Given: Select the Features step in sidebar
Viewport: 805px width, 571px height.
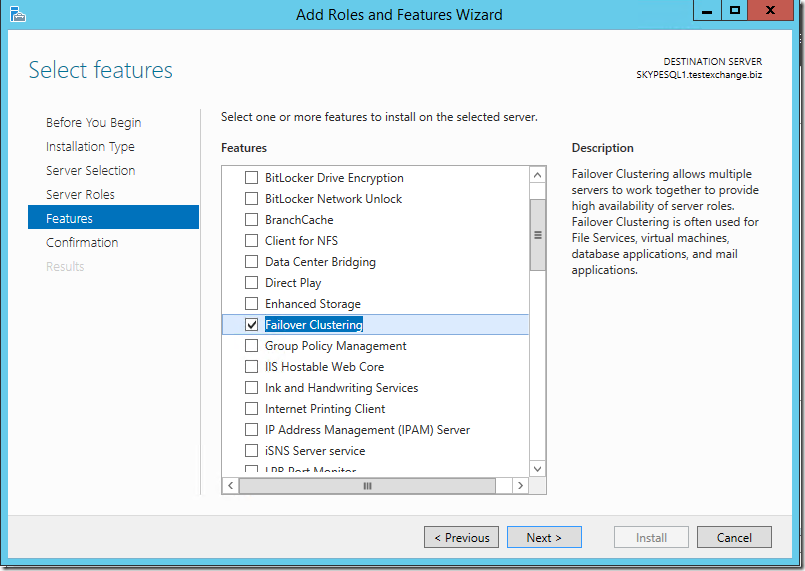Looking at the screenshot, I should 113,217.
